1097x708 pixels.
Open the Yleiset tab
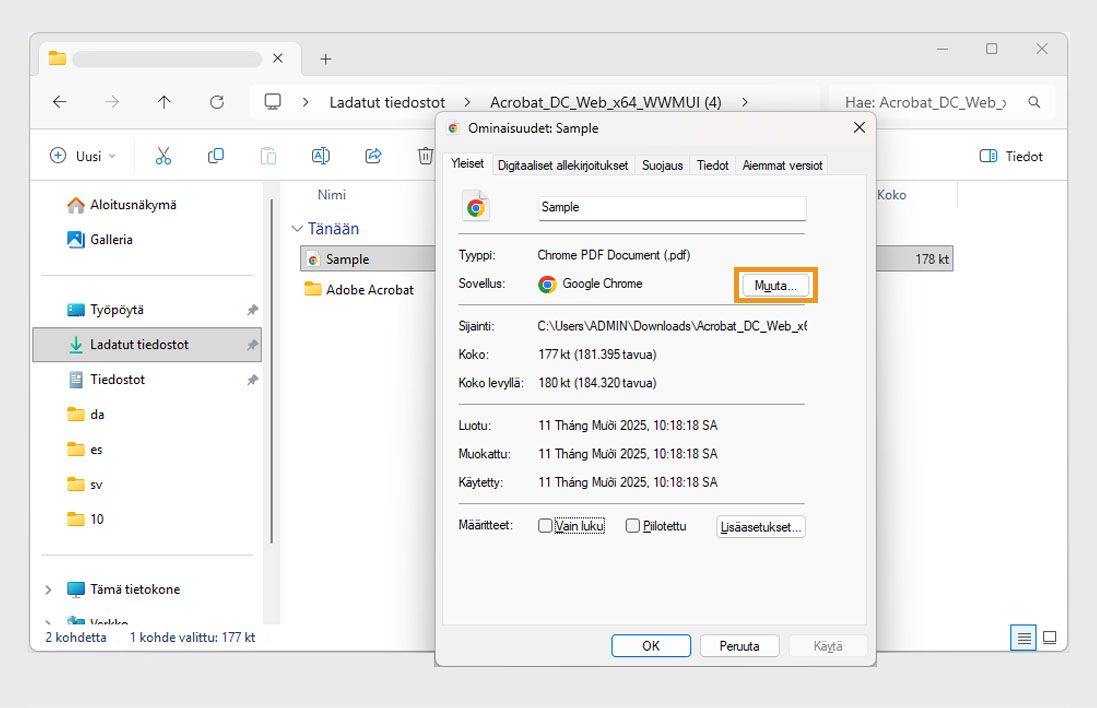pyautogui.click(x=467, y=164)
